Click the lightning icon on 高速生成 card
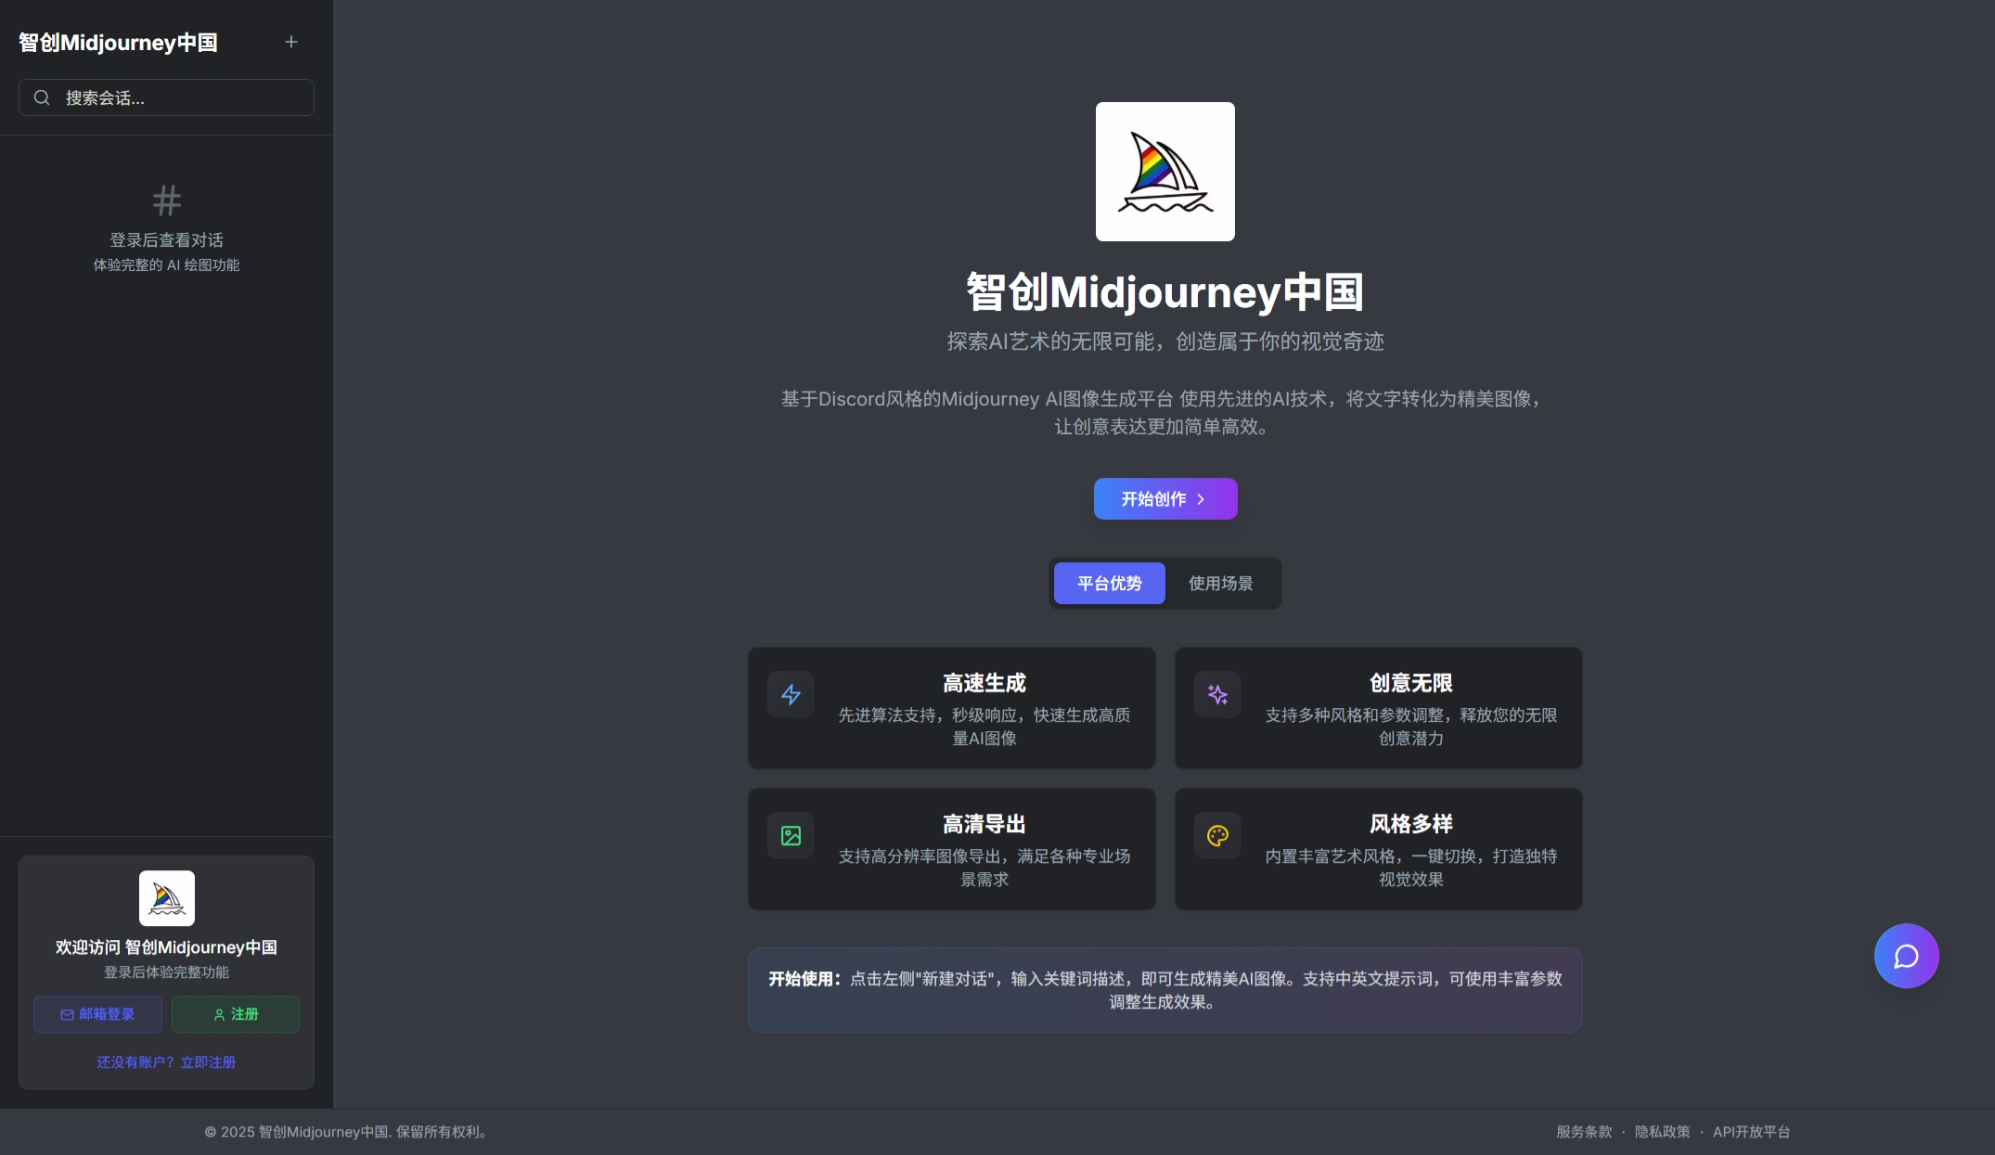 [790, 694]
